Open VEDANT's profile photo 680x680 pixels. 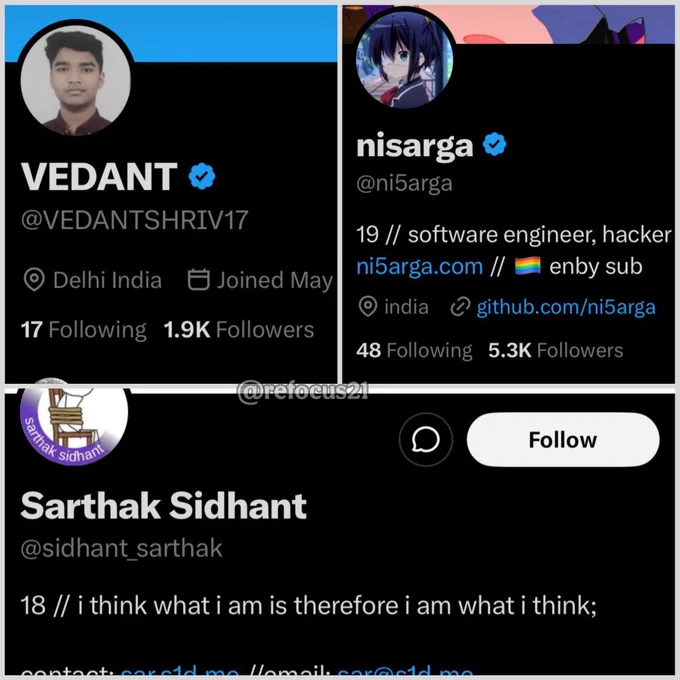click(x=76, y=79)
